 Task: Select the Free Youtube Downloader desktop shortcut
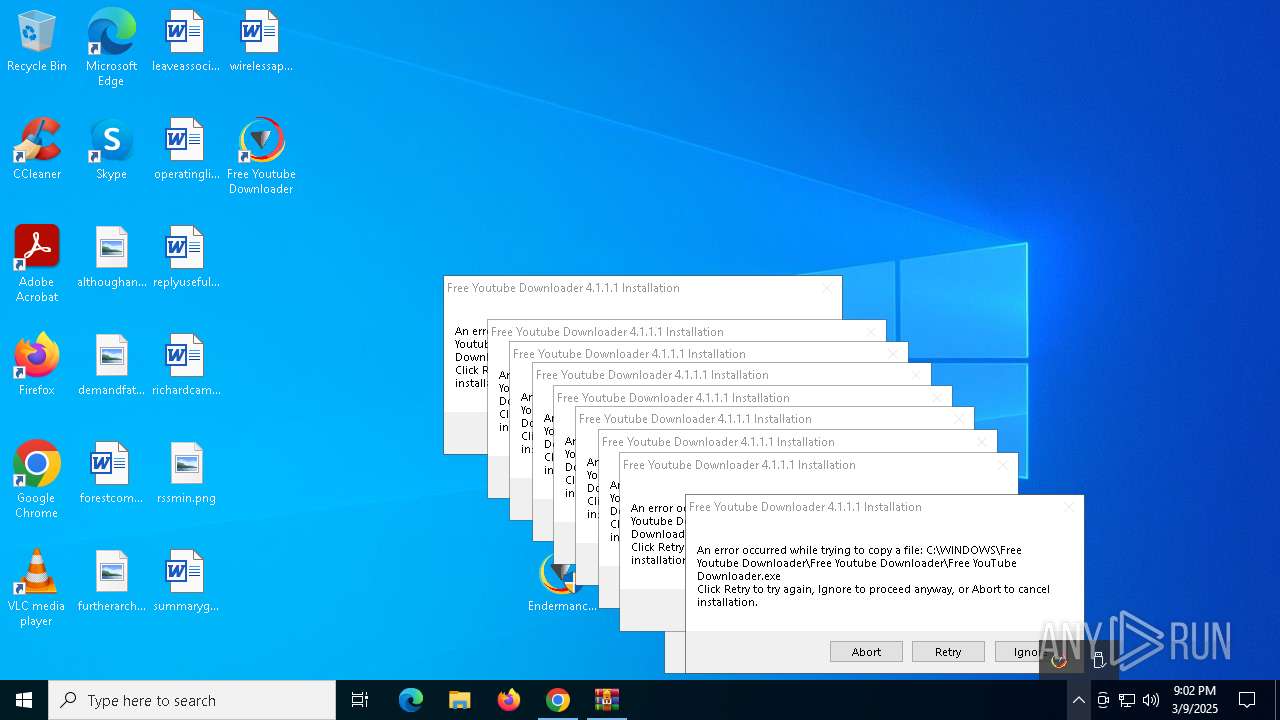(261, 155)
